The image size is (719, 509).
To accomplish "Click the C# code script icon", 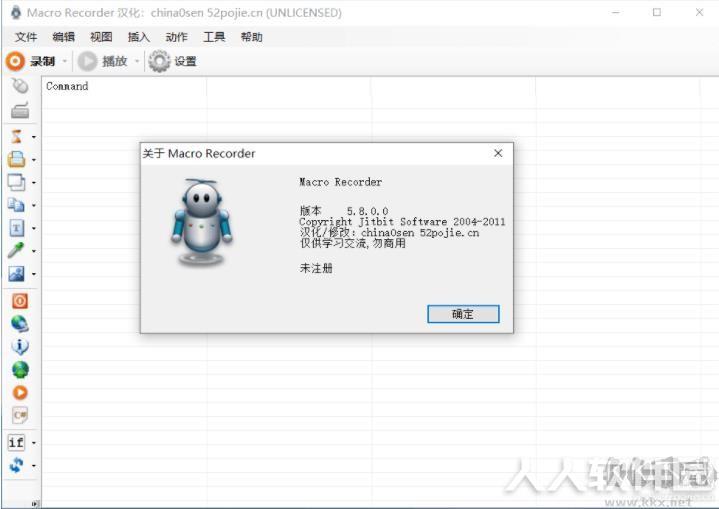I will [20, 415].
